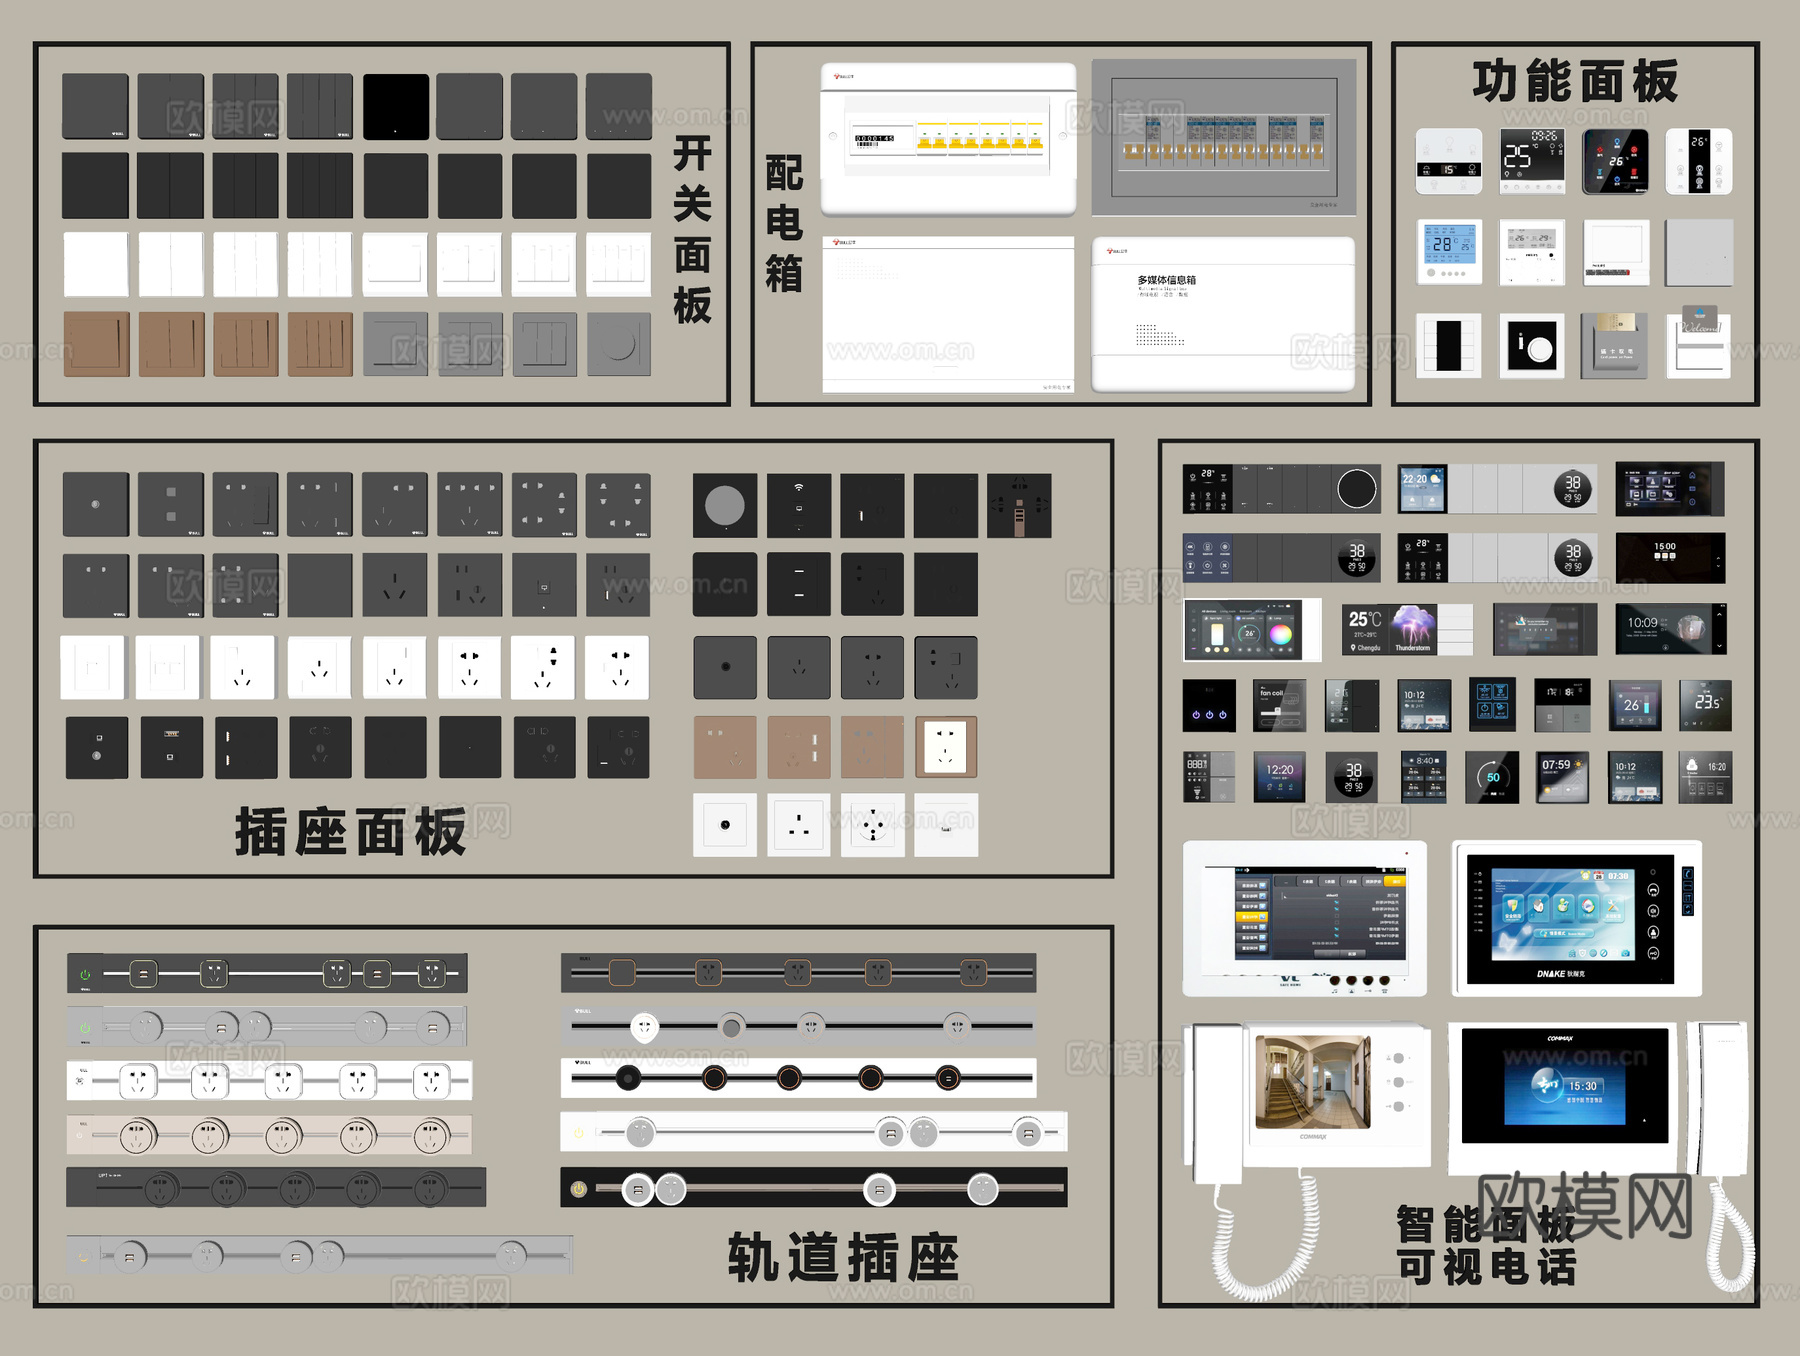Click the green power icon on black track socket

point(85,974)
